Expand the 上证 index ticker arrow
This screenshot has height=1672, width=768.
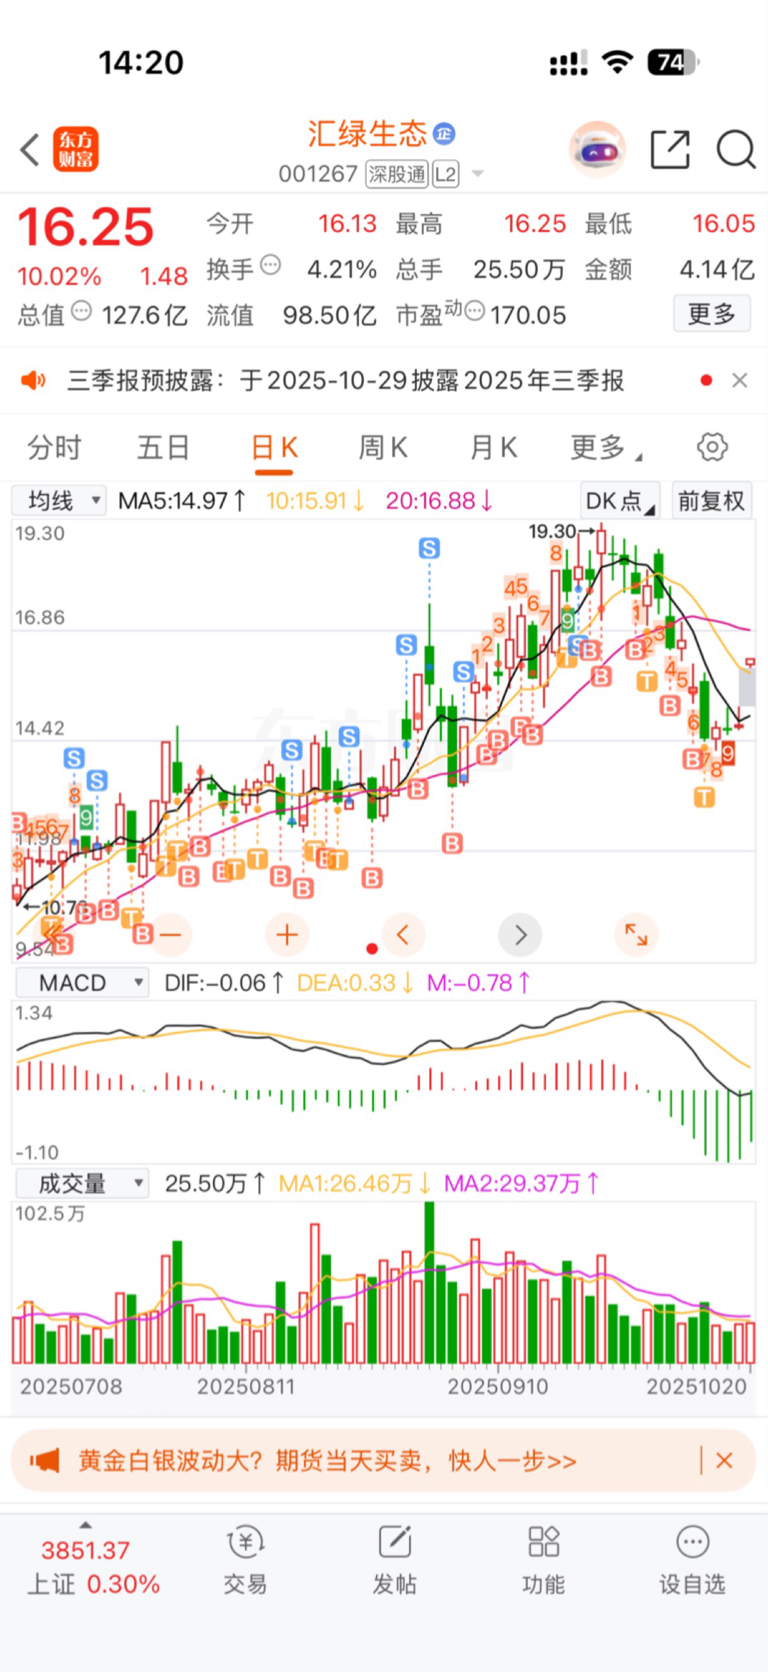(x=85, y=1525)
